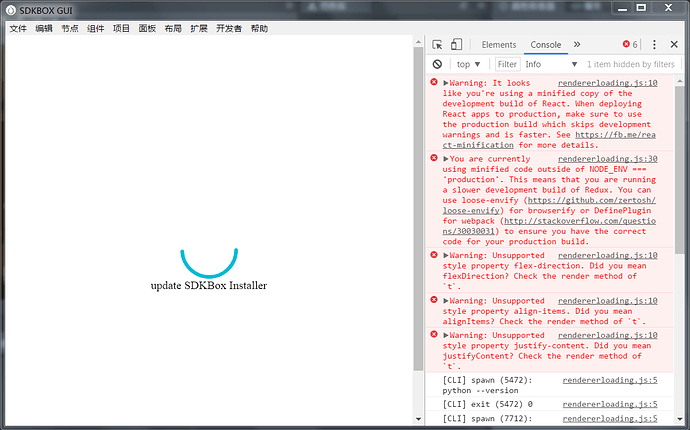The image size is (690, 430).
Task: Switch to the Console tab
Action: click(x=546, y=45)
